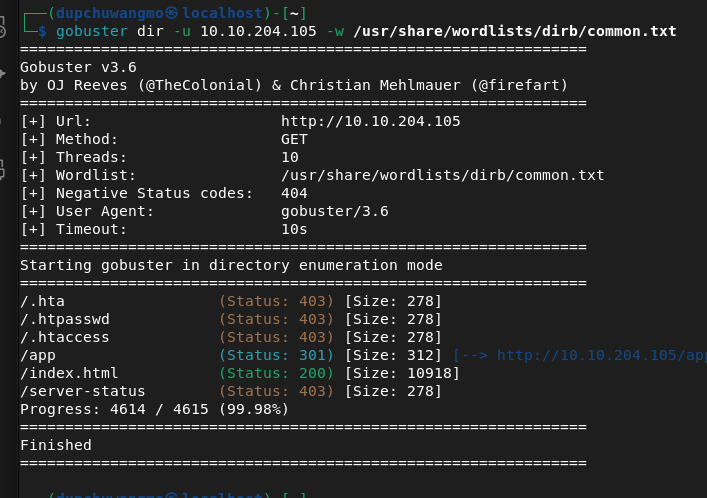Click the 'Url:' label
Screen dimensions: 707x498
[73, 121]
